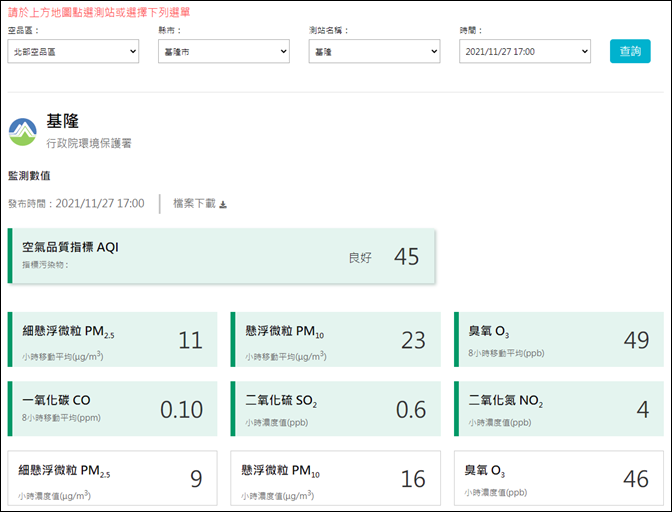This screenshot has height=512, width=672.
Task: Select the 空氣品質指標 AQI card
Action: 221,256
